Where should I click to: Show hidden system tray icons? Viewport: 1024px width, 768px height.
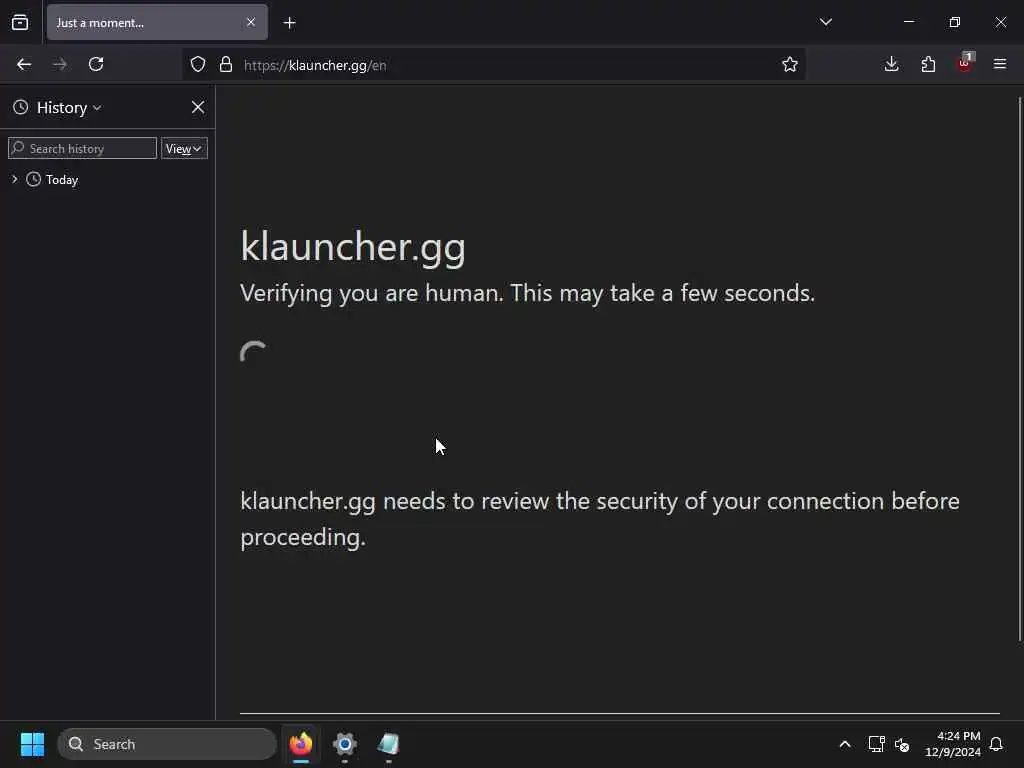click(844, 744)
